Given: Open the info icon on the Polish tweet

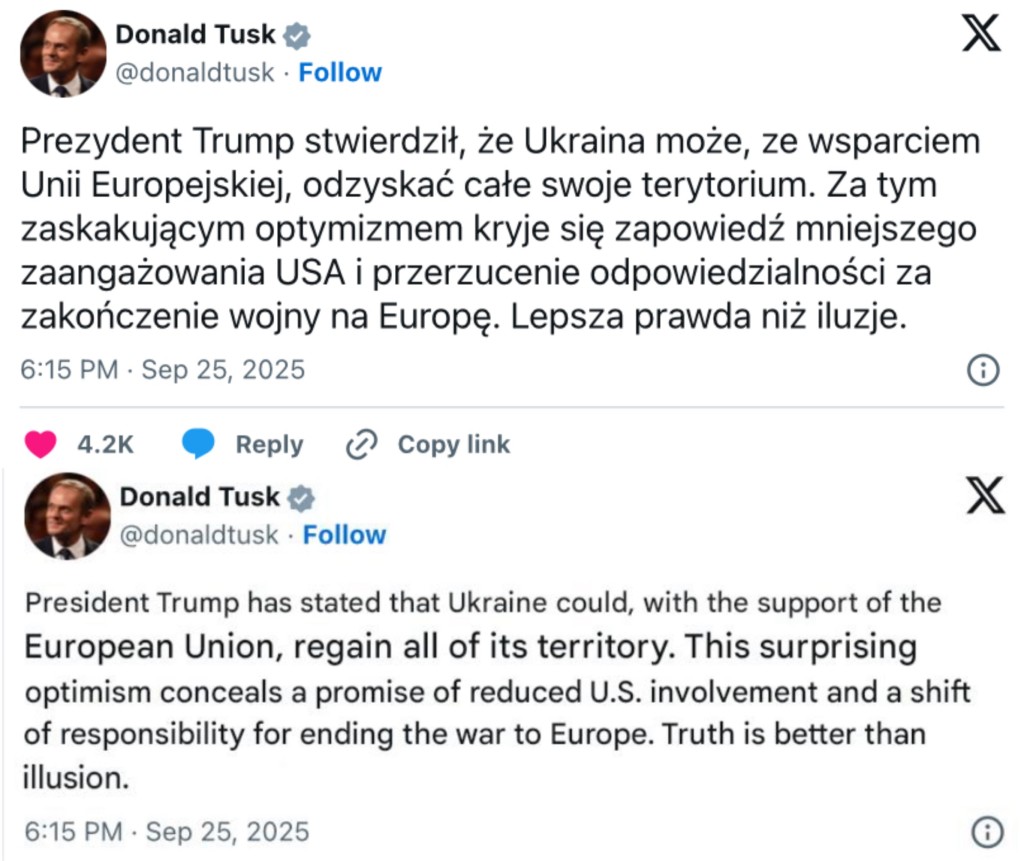Looking at the screenshot, I should click(x=983, y=371).
